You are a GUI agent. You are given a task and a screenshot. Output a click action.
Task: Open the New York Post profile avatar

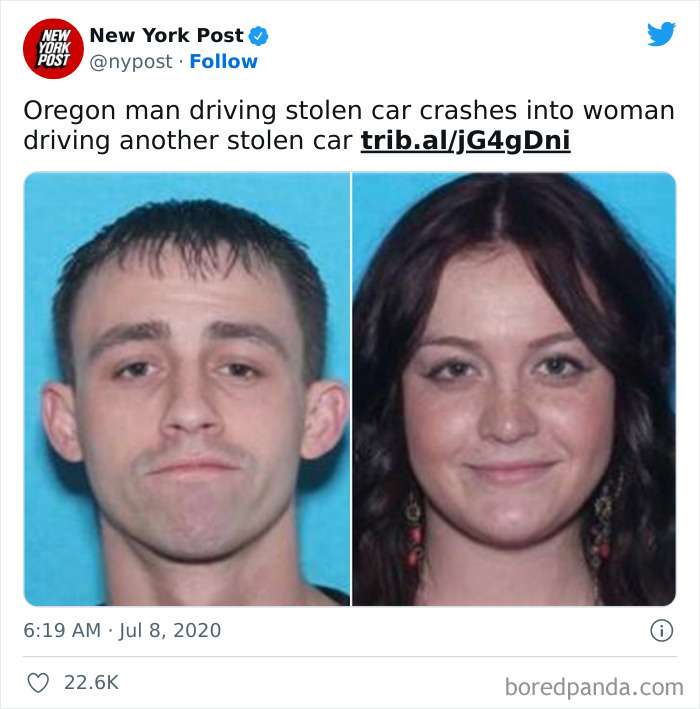coord(53,48)
